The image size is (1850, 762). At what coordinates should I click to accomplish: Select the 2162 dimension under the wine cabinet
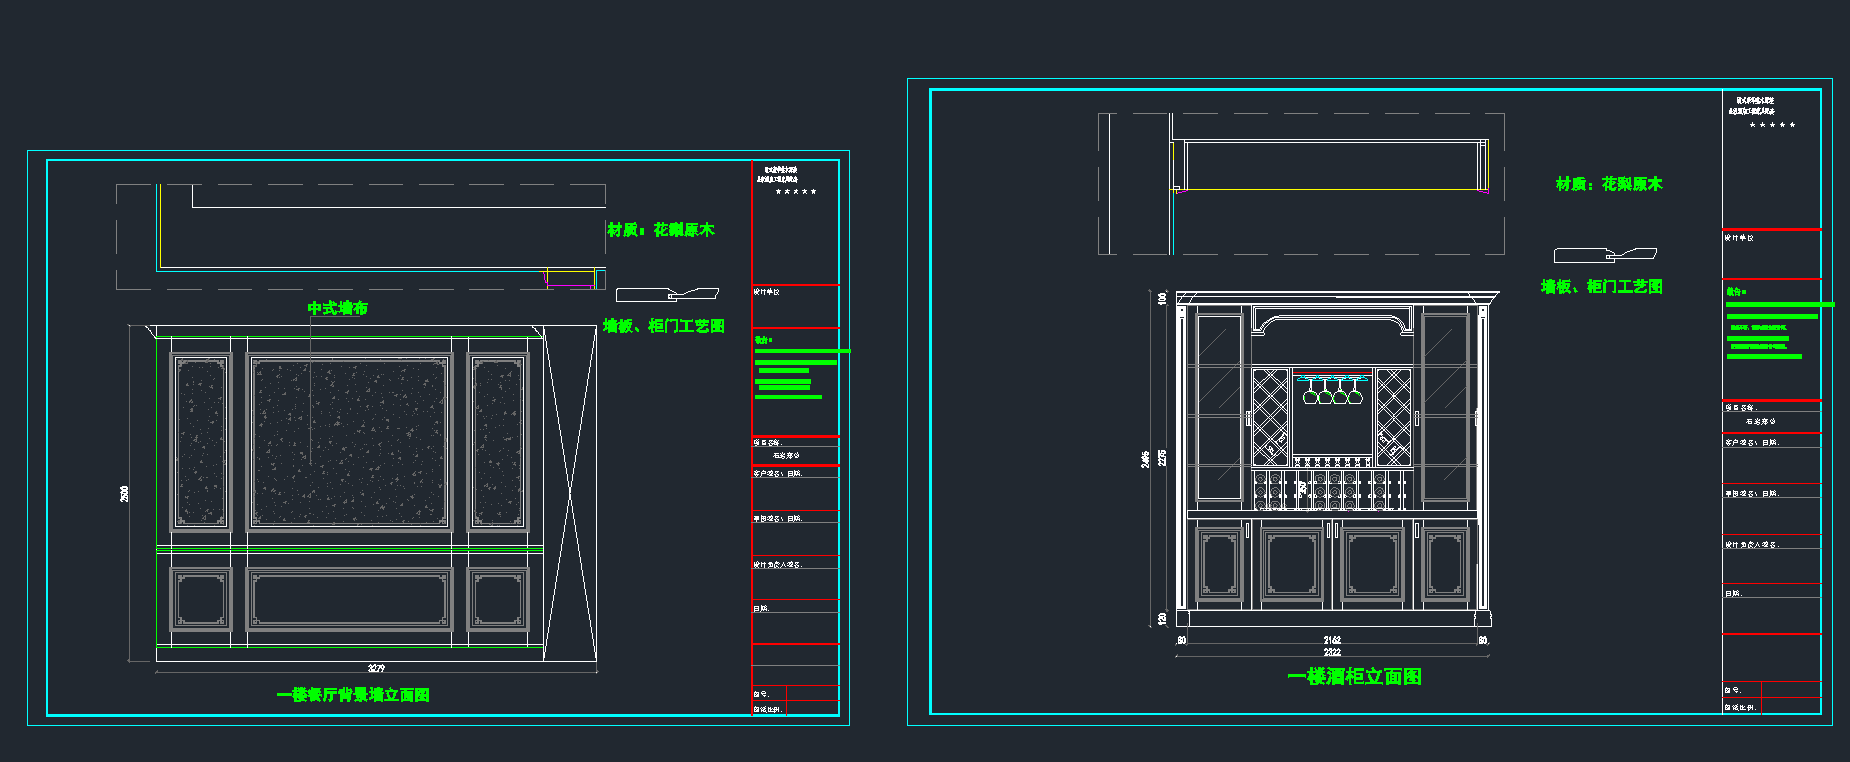[1332, 640]
